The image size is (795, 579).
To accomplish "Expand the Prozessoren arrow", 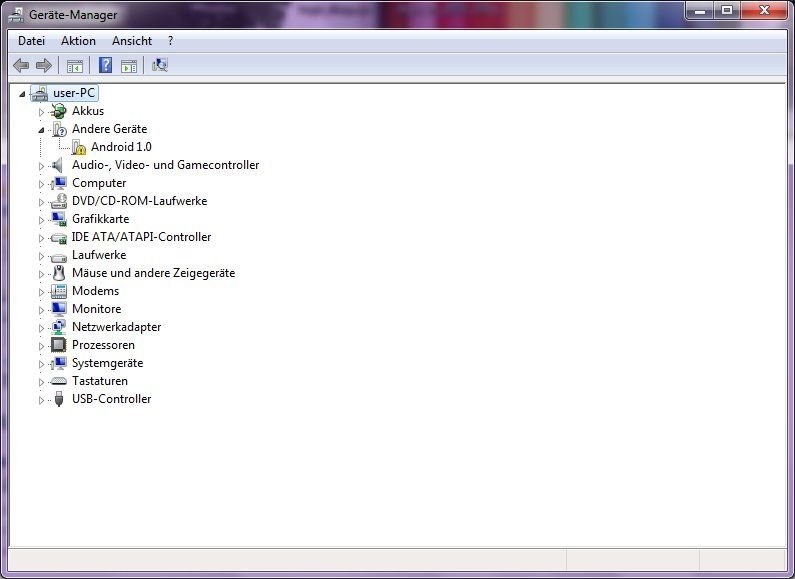I will click(x=42, y=346).
